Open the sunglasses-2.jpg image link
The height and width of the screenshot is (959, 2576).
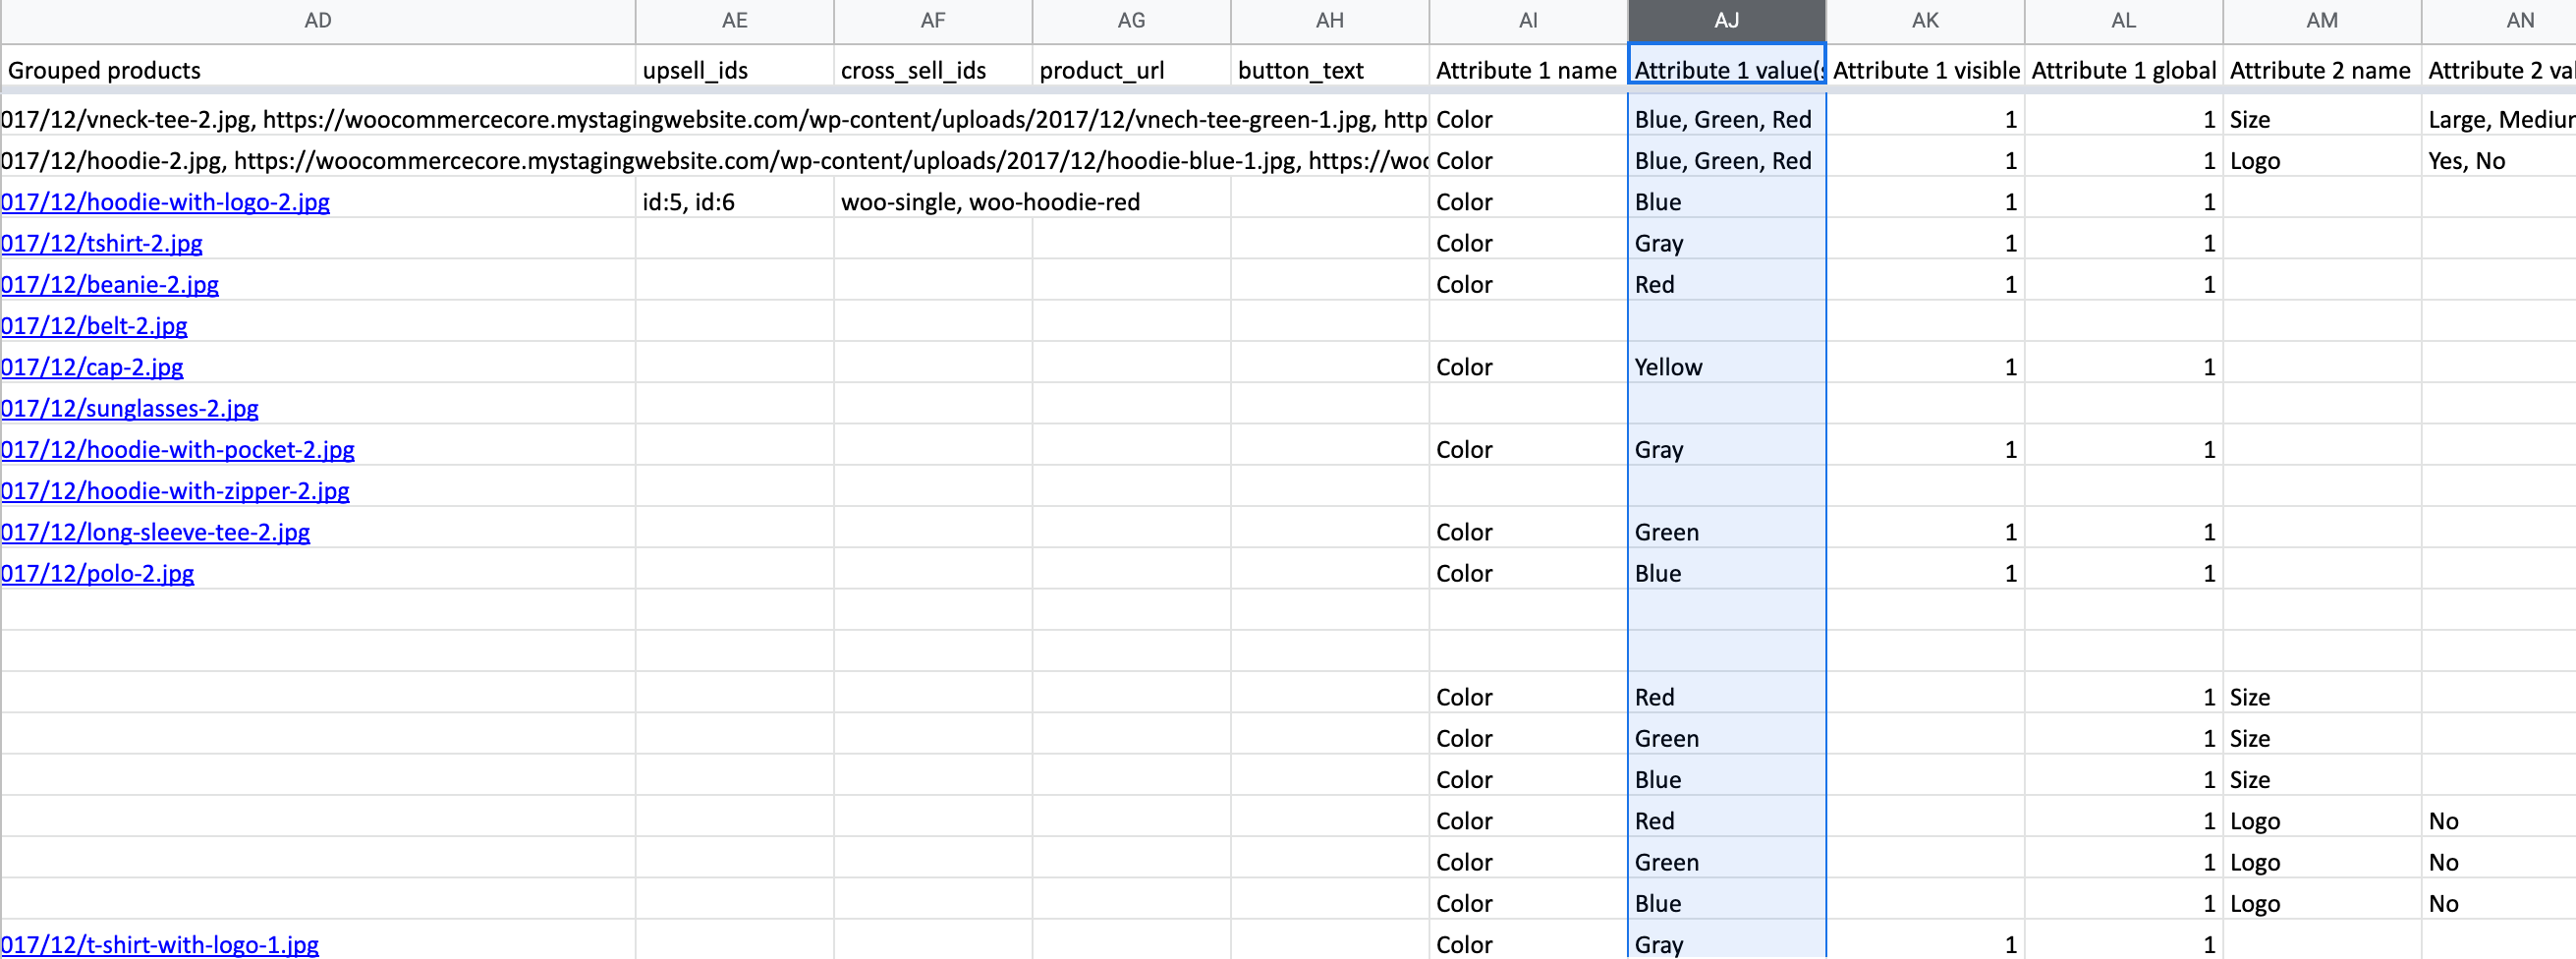(130, 408)
